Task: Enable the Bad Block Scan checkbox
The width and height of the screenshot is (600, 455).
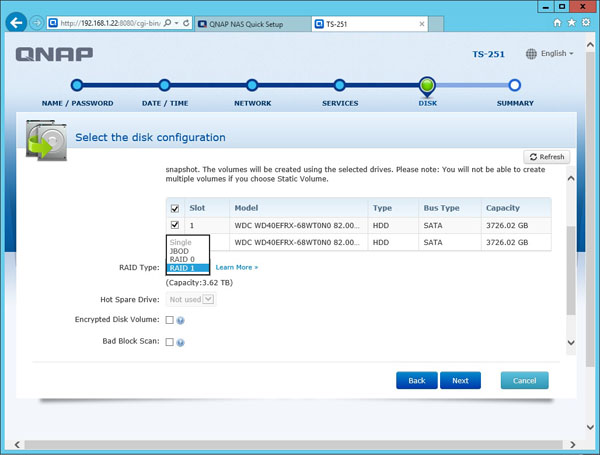Action: pyautogui.click(x=170, y=342)
